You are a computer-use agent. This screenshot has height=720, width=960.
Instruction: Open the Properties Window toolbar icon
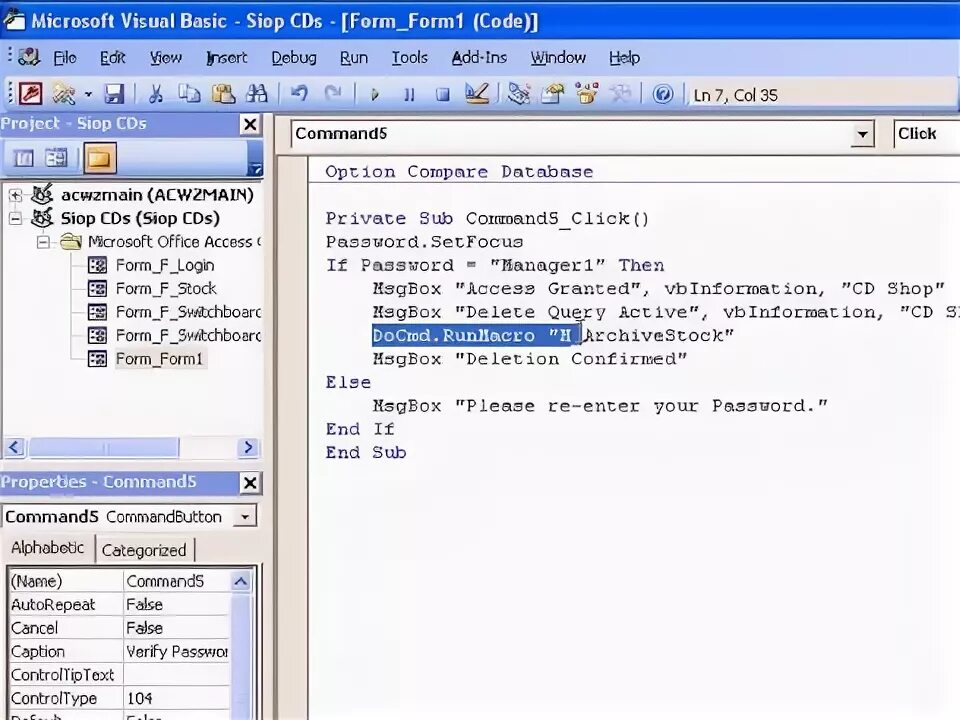click(552, 94)
